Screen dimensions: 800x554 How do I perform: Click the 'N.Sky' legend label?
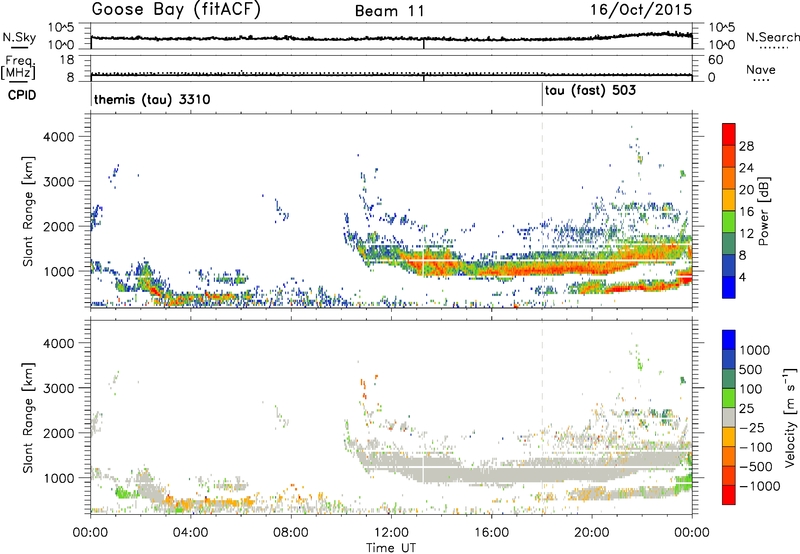[x=19, y=37]
